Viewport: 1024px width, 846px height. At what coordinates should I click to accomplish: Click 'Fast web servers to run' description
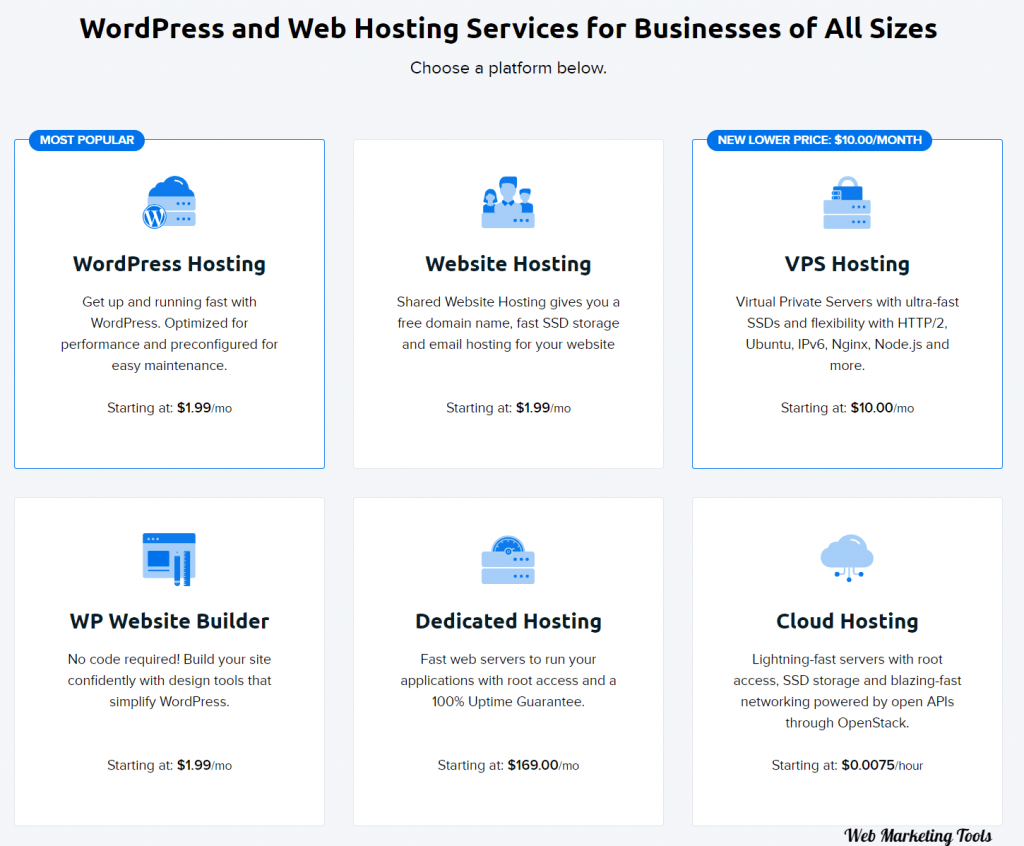[x=508, y=680]
